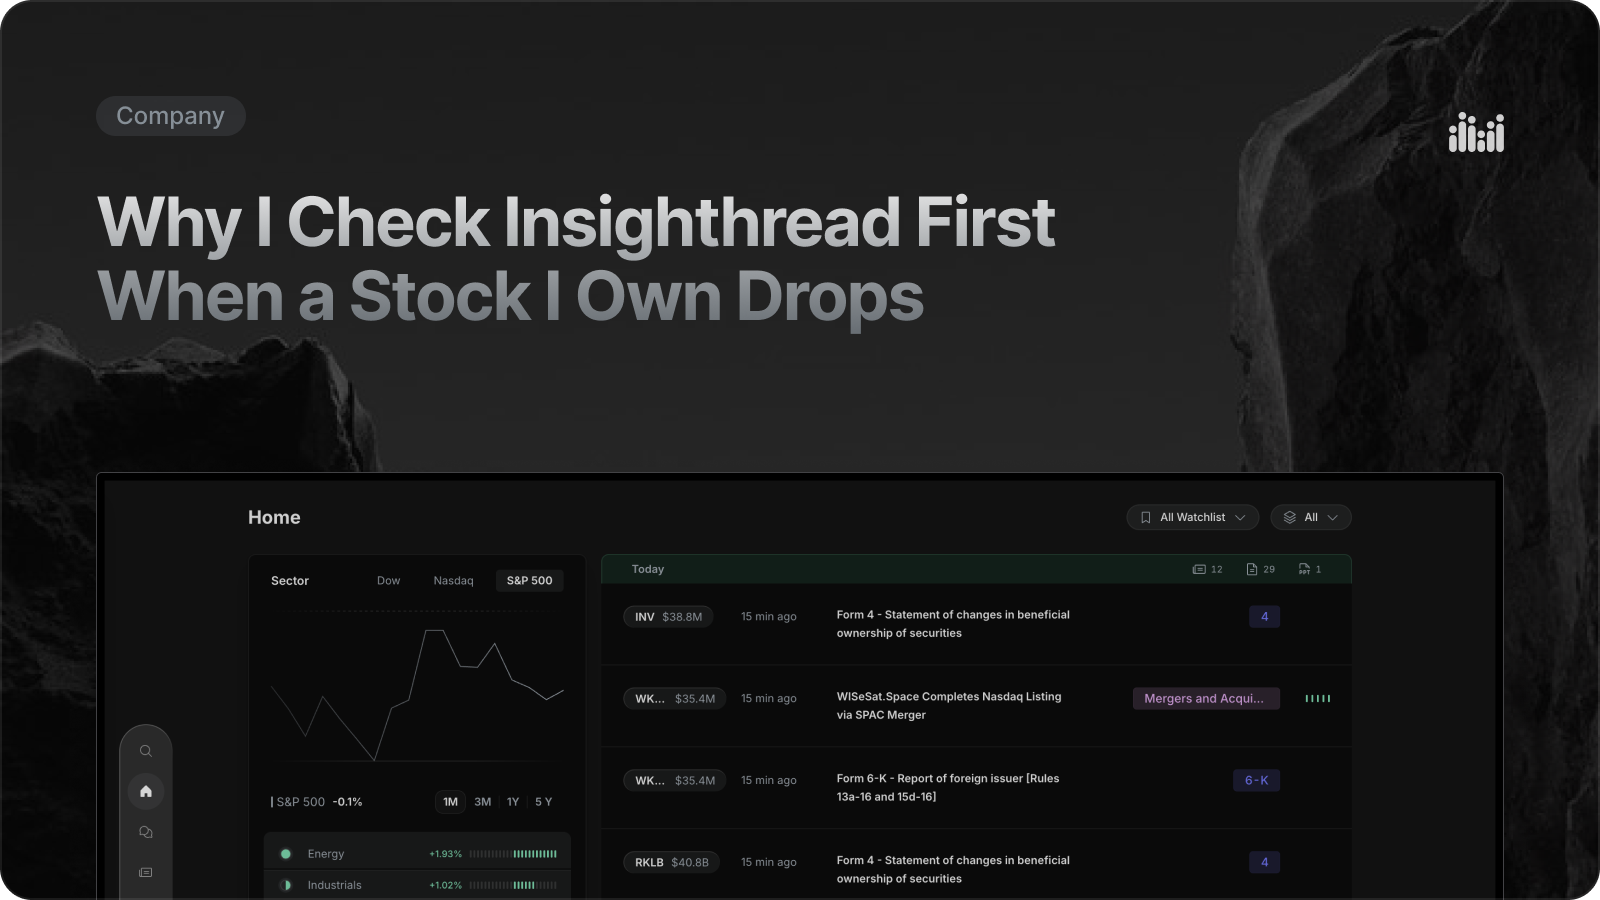
Task: Click the 4 badge on INV row
Action: click(1265, 617)
